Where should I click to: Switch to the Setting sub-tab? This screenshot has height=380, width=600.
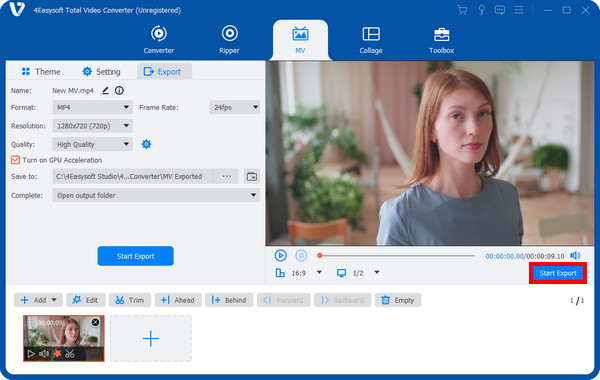click(x=101, y=72)
